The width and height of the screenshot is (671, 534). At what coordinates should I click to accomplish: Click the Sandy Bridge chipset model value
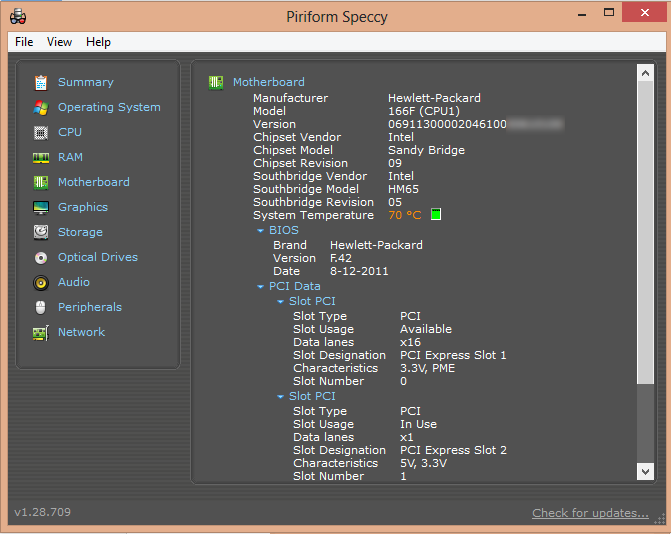click(426, 150)
